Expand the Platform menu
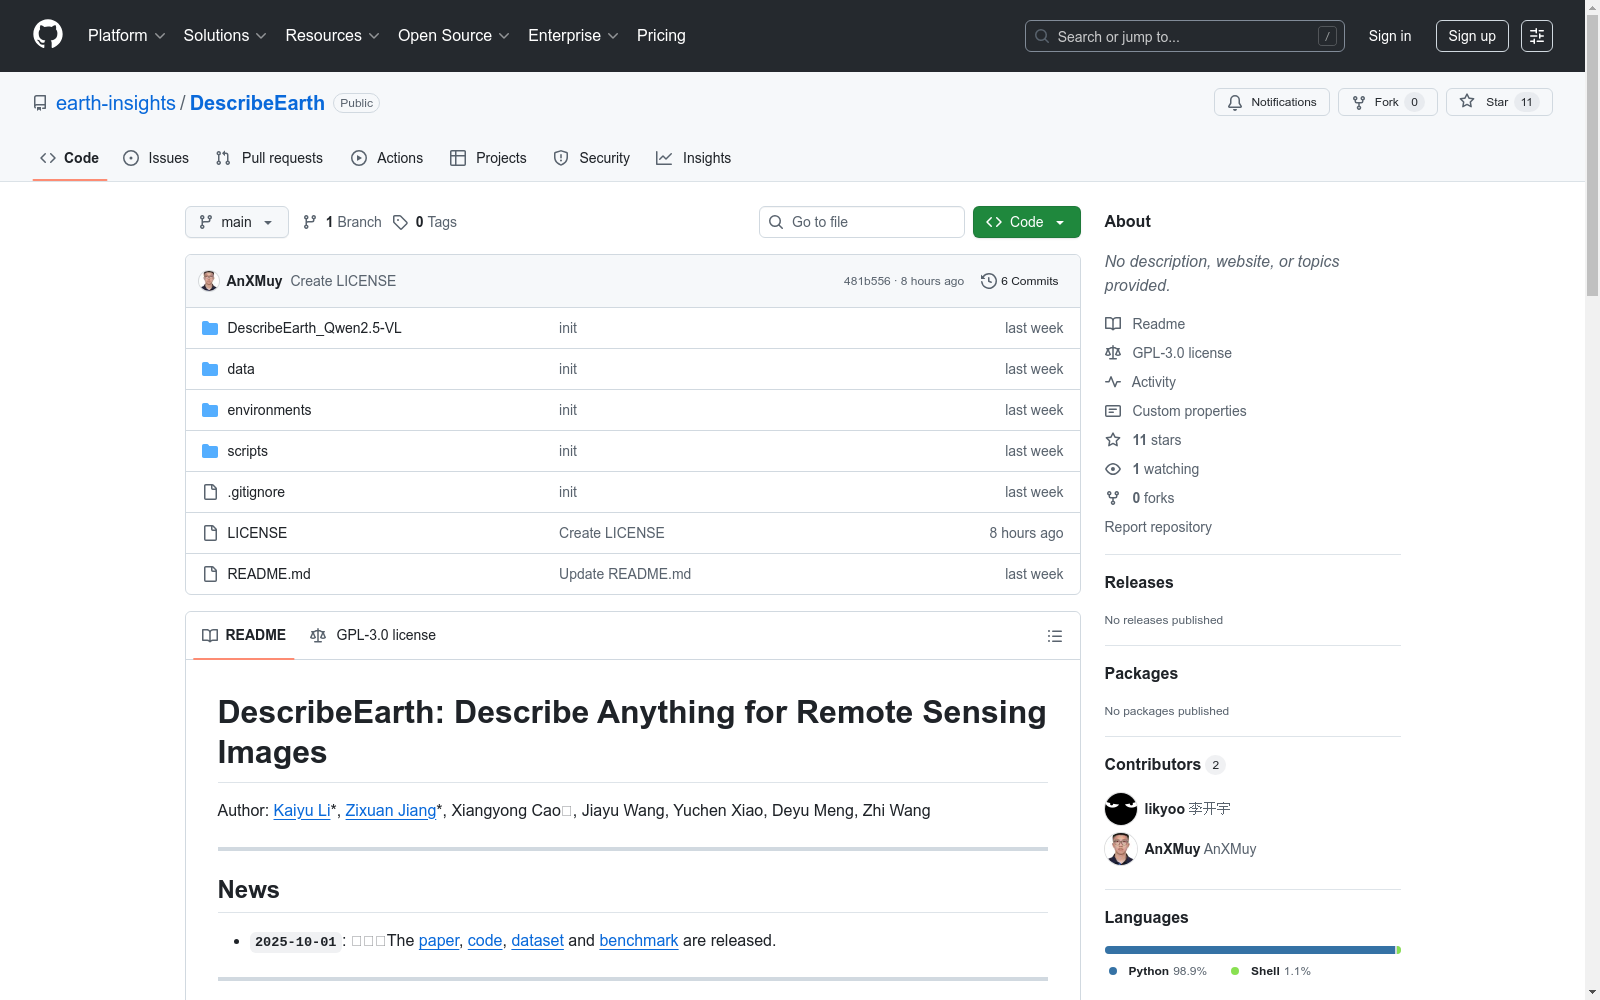Screen dimensions: 1600x1000 127,36
